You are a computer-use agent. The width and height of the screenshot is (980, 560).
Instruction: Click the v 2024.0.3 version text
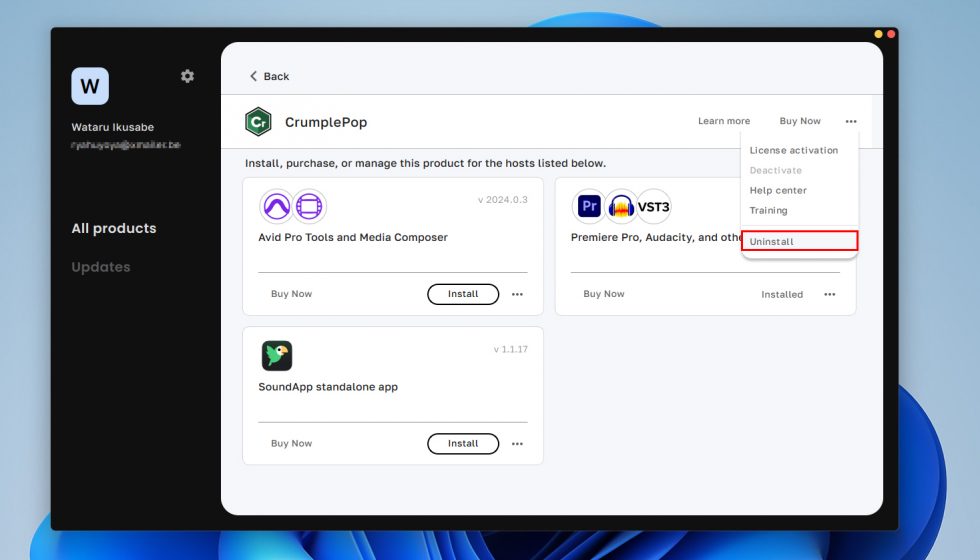point(502,200)
